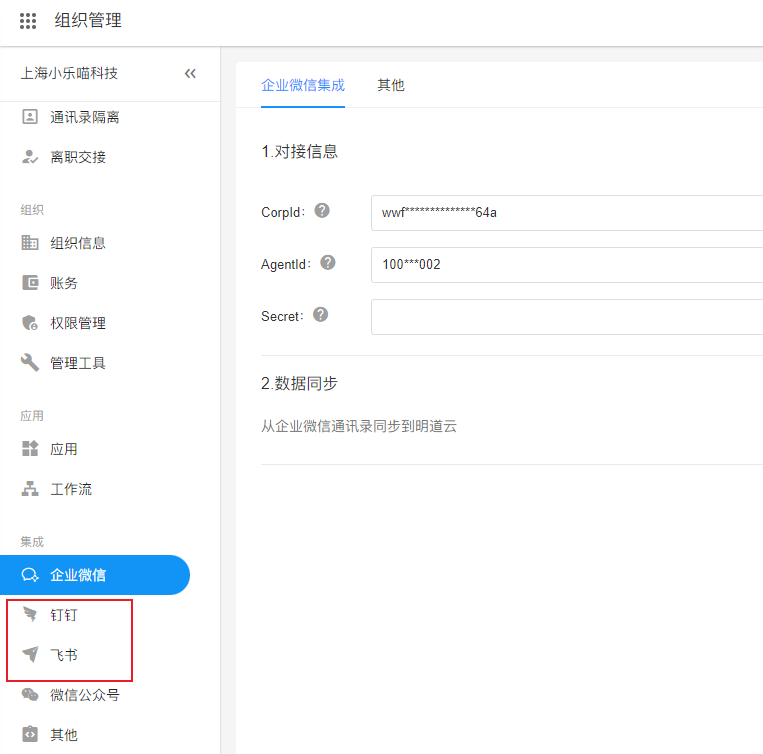
Task: Click the 通讯录隔离 sidebar icon
Action: [30, 117]
